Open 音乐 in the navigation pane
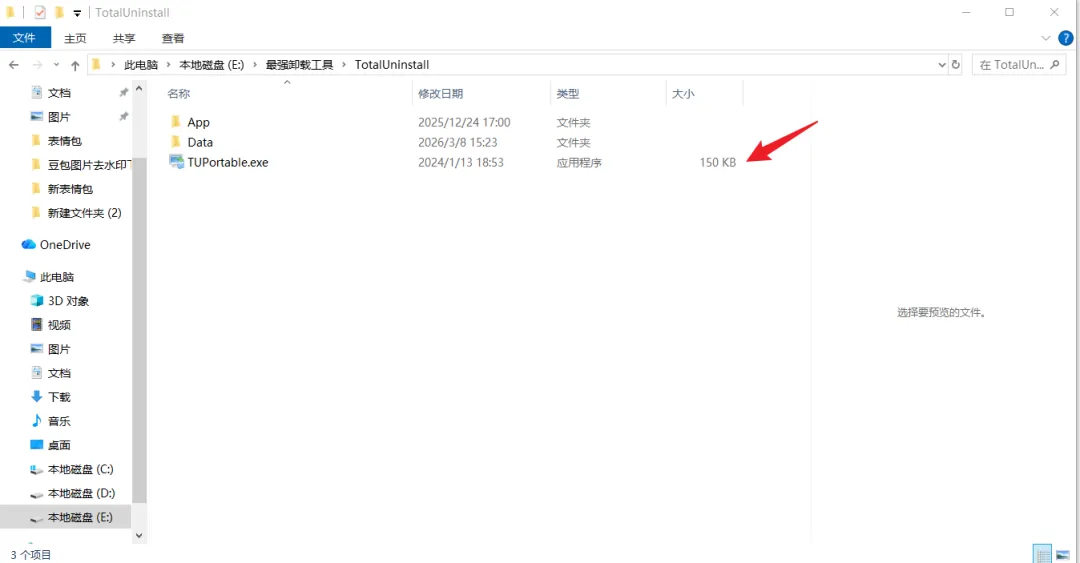 [59, 421]
